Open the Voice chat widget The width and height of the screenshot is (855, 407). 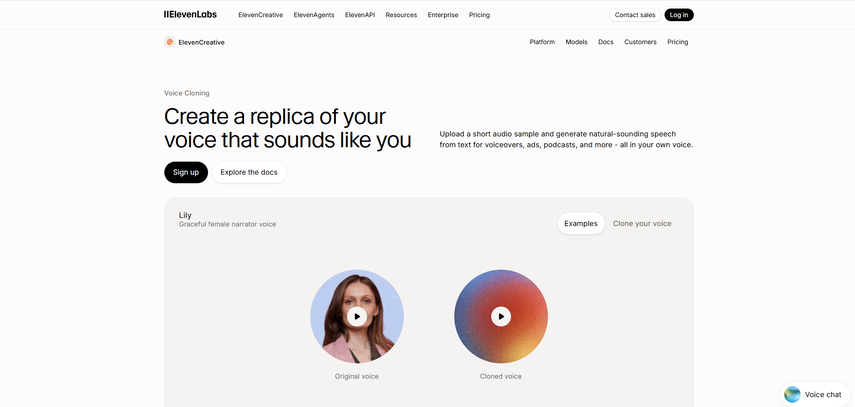(x=815, y=394)
